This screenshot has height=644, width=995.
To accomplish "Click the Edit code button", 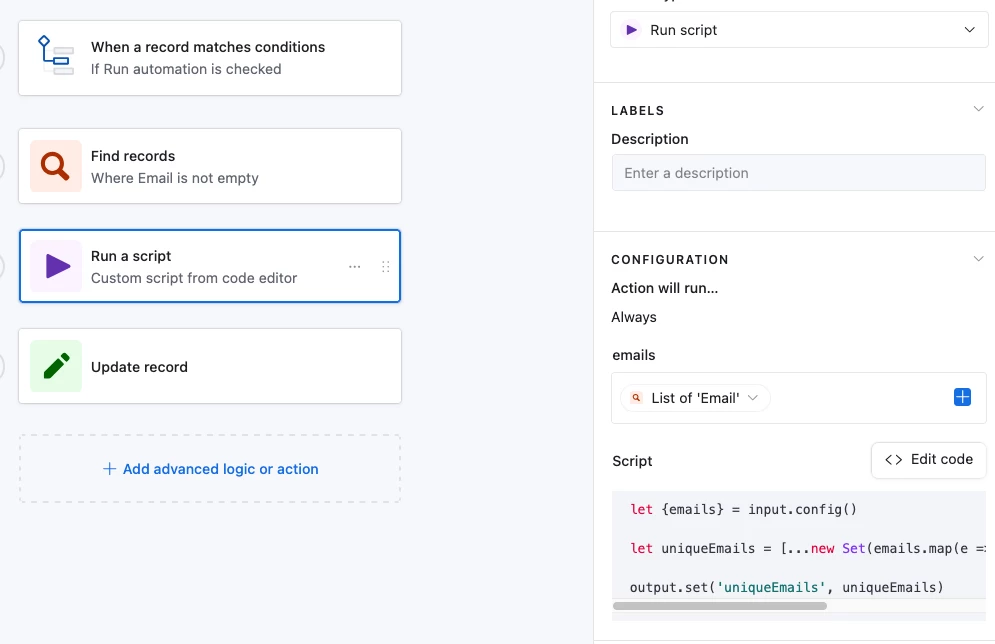I will point(928,460).
